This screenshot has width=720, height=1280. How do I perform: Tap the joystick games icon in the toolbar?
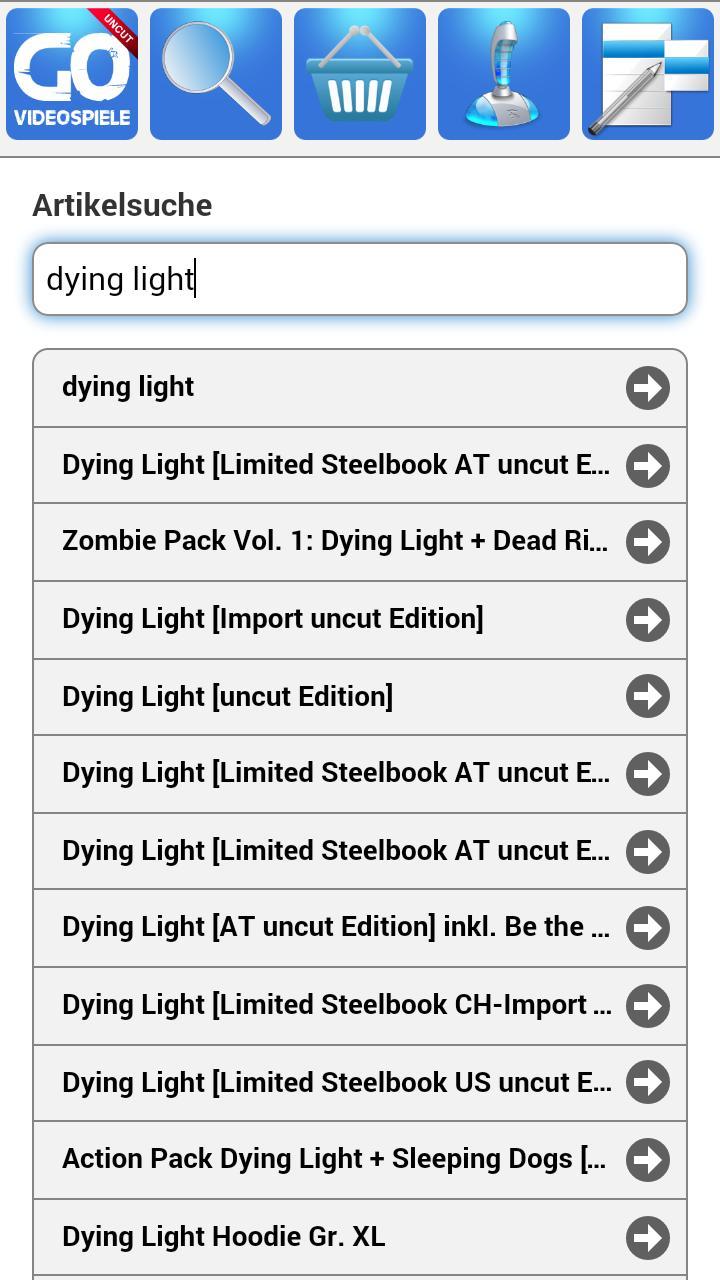pyautogui.click(x=504, y=72)
